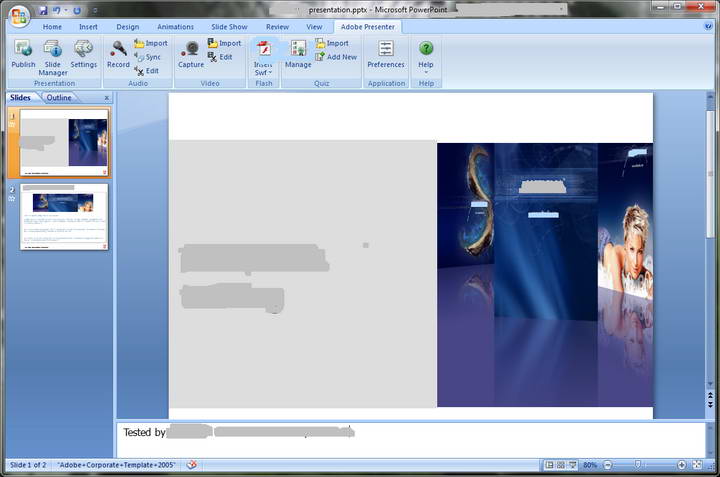Switch to the Animations ribbon tab
720x477 pixels.
pos(174,27)
